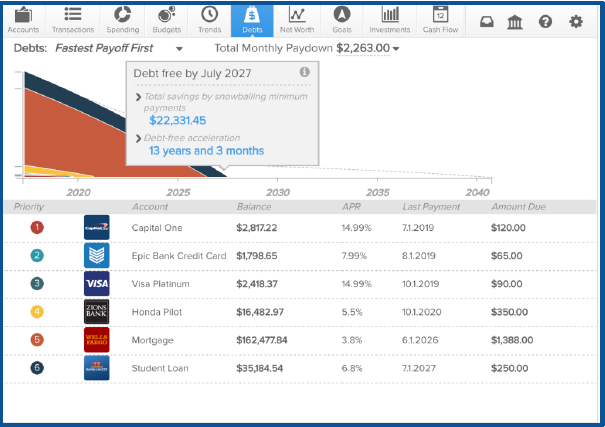This screenshot has height=427, width=605.
Task: Click the 2030 label on chart axis
Action: pyautogui.click(x=278, y=192)
